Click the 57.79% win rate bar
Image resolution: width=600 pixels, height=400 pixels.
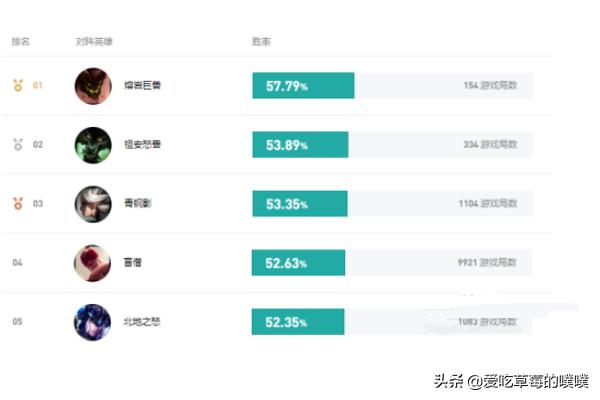tap(303, 85)
